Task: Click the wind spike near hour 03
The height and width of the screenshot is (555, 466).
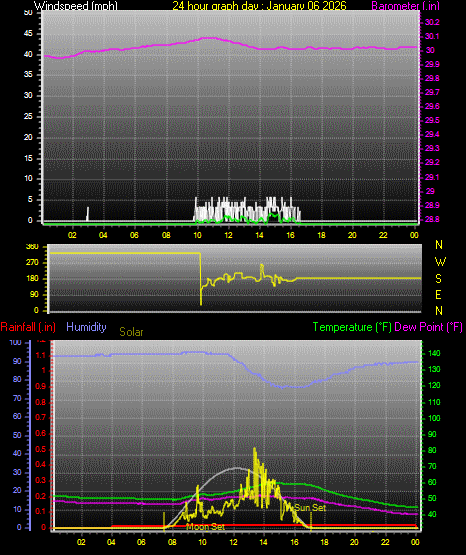Action: [87, 214]
